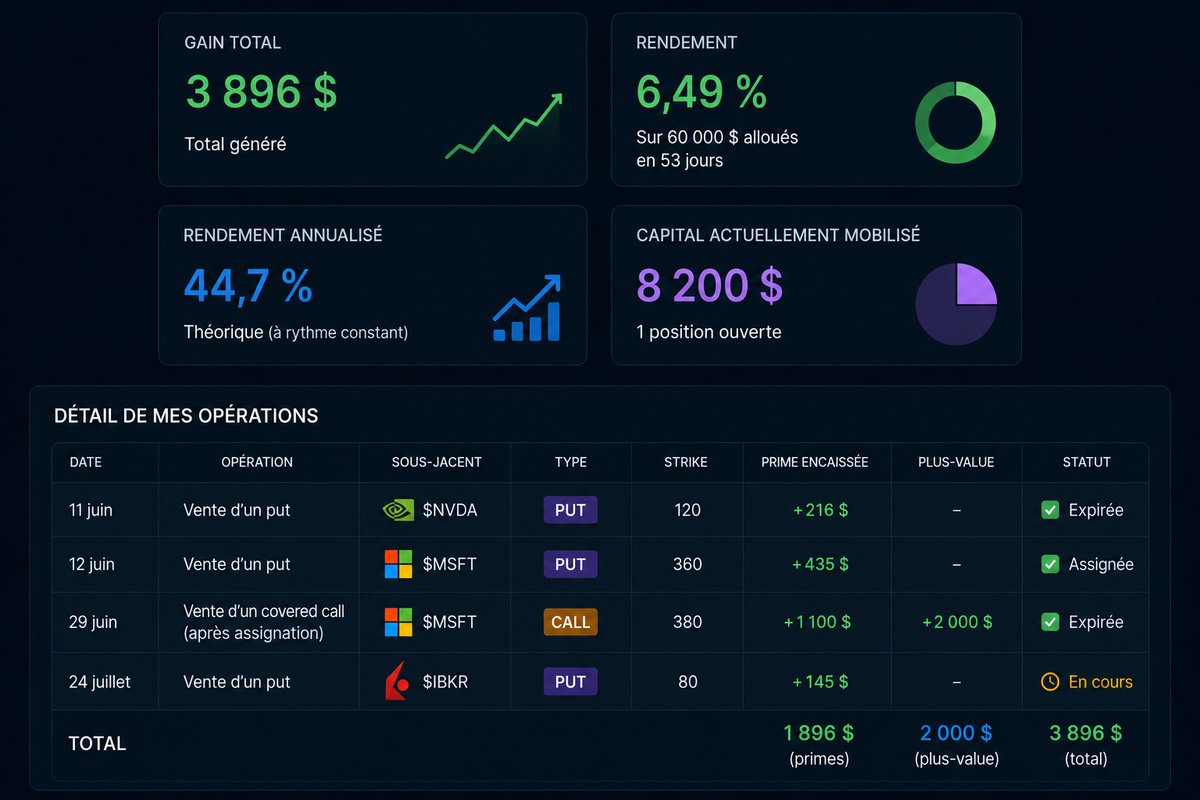Select the PLUS-VALUE column header
The image size is (1200, 800).
[956, 462]
